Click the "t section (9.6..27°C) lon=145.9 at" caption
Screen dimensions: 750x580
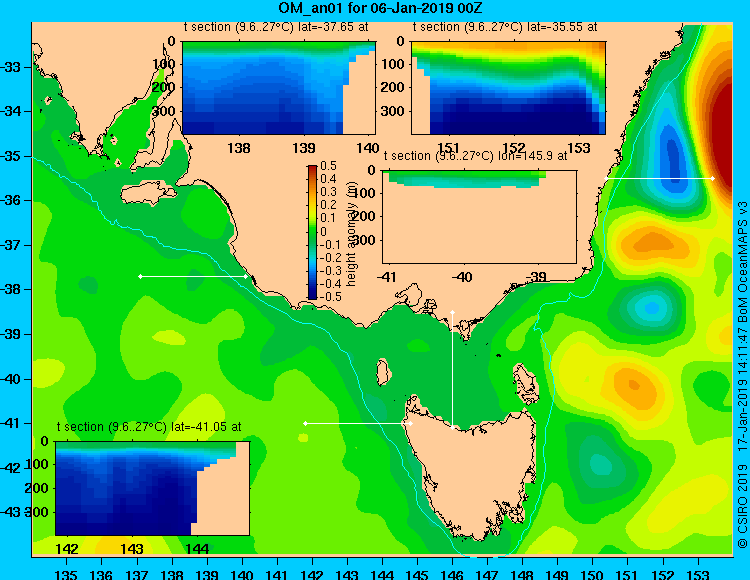tap(475, 156)
